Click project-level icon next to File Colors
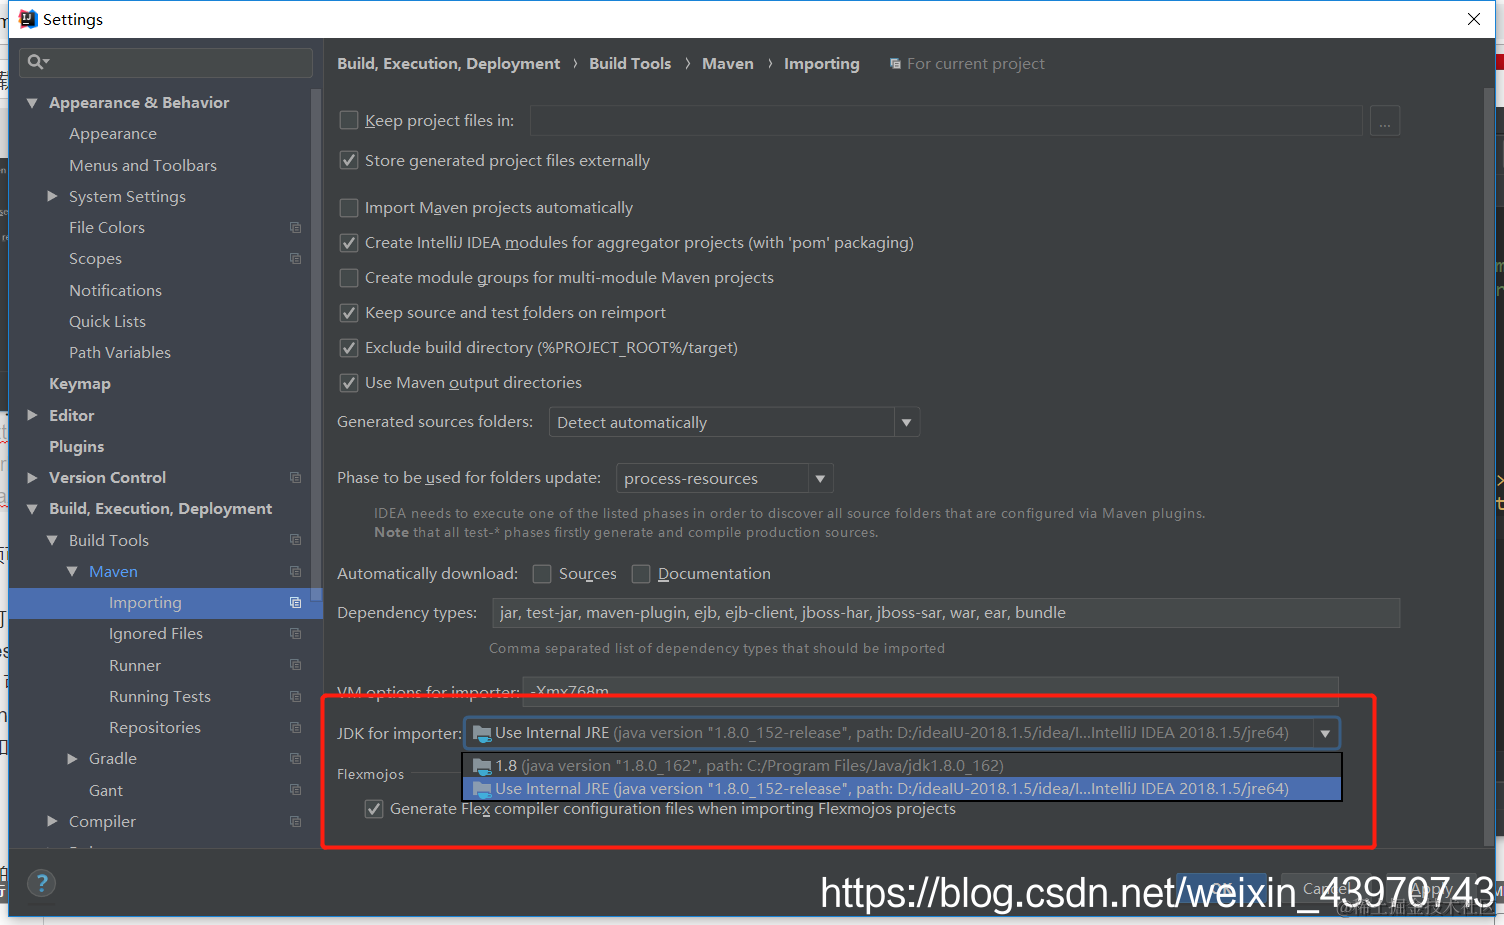1504x925 pixels. pos(295,227)
